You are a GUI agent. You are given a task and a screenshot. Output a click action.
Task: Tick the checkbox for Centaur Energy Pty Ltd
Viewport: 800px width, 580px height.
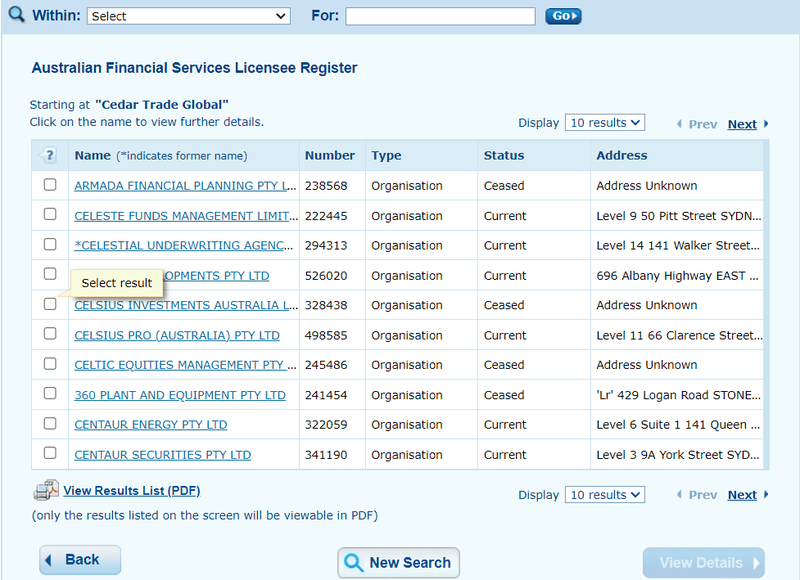(x=50, y=423)
